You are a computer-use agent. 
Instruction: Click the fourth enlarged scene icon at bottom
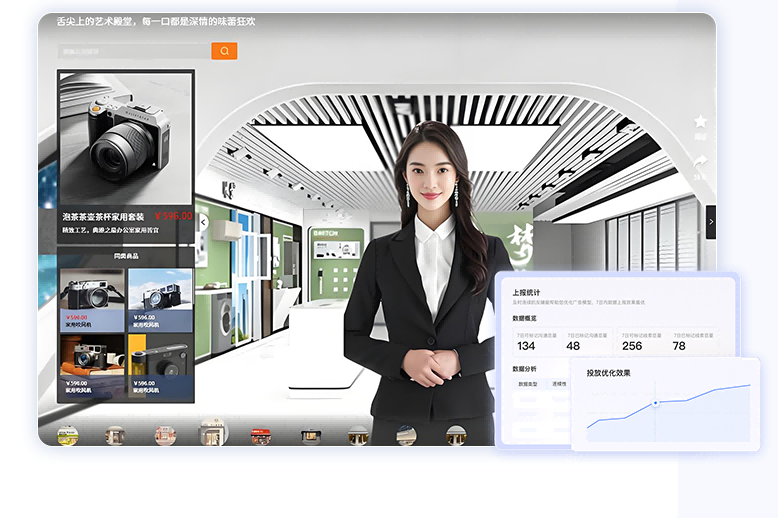click(x=212, y=434)
